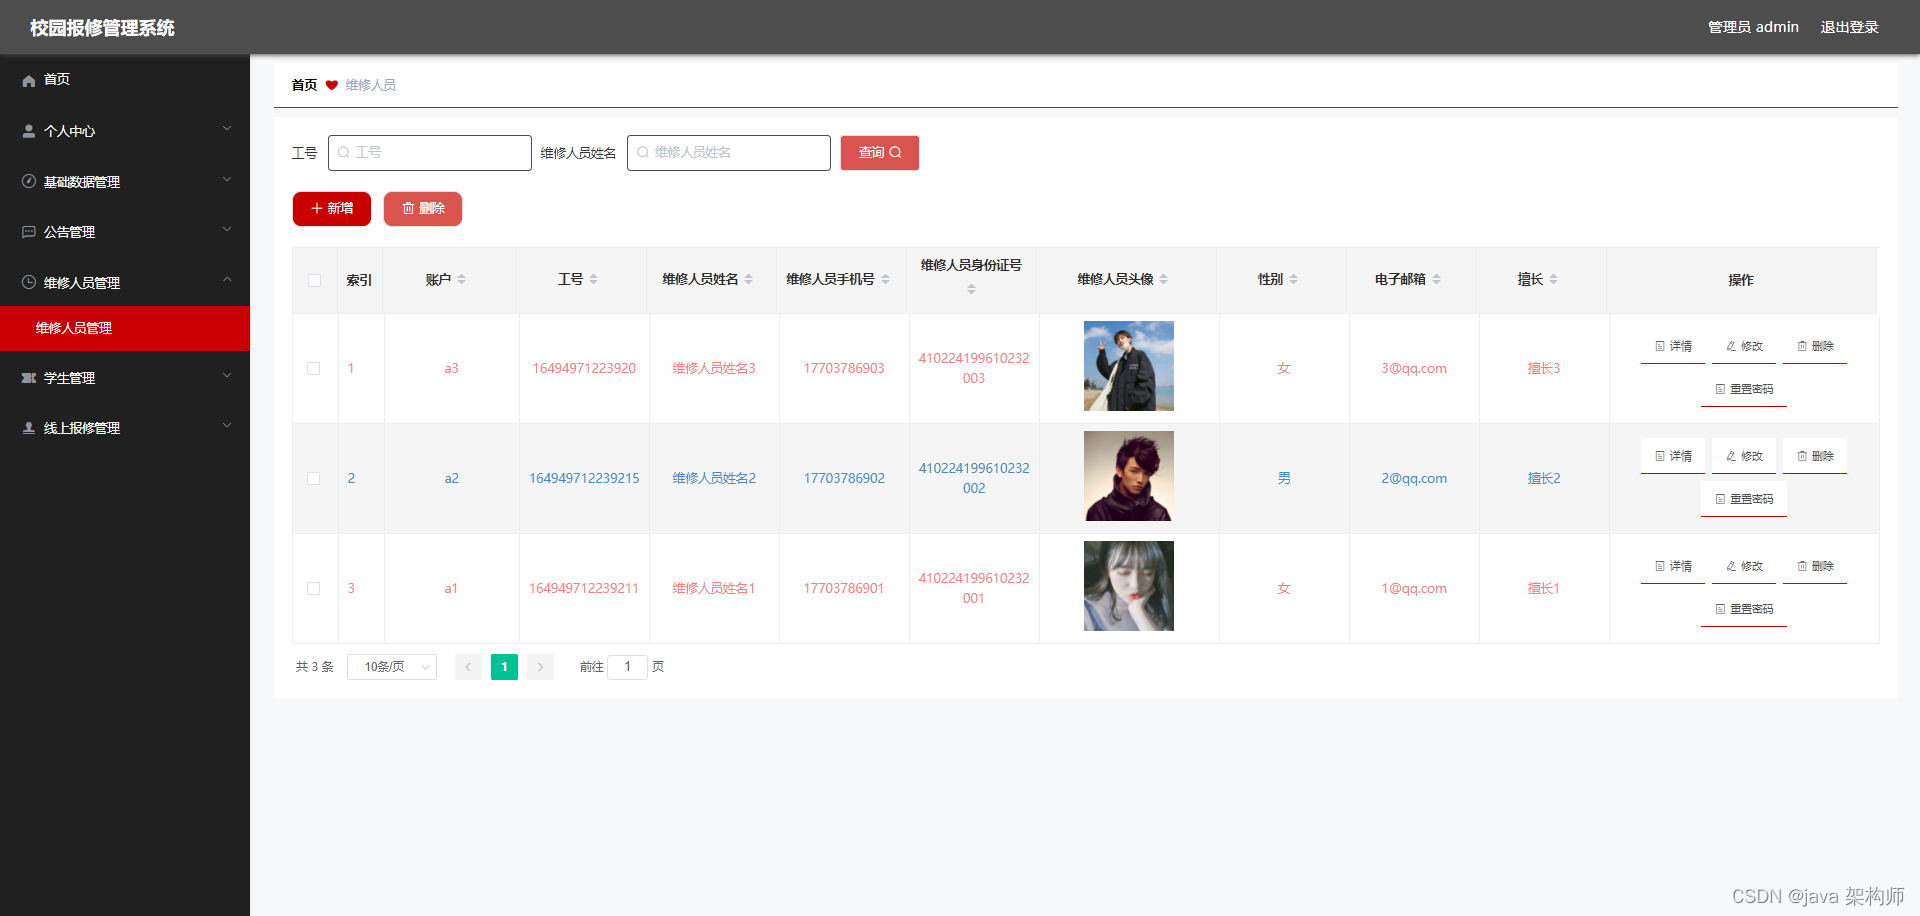1920x916 pixels.
Task: Click the 查询 search button
Action: pos(880,153)
